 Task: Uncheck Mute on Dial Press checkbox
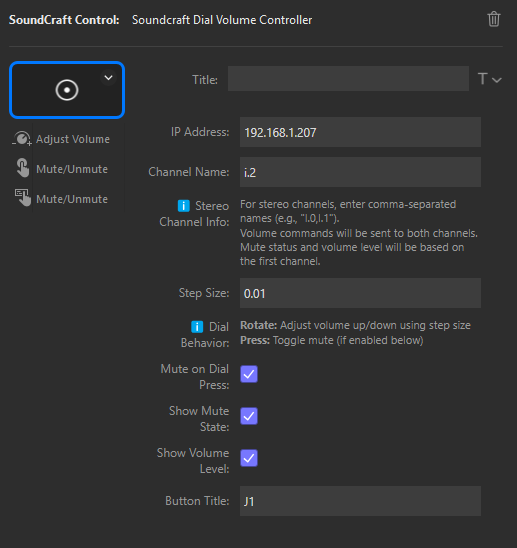(x=249, y=374)
